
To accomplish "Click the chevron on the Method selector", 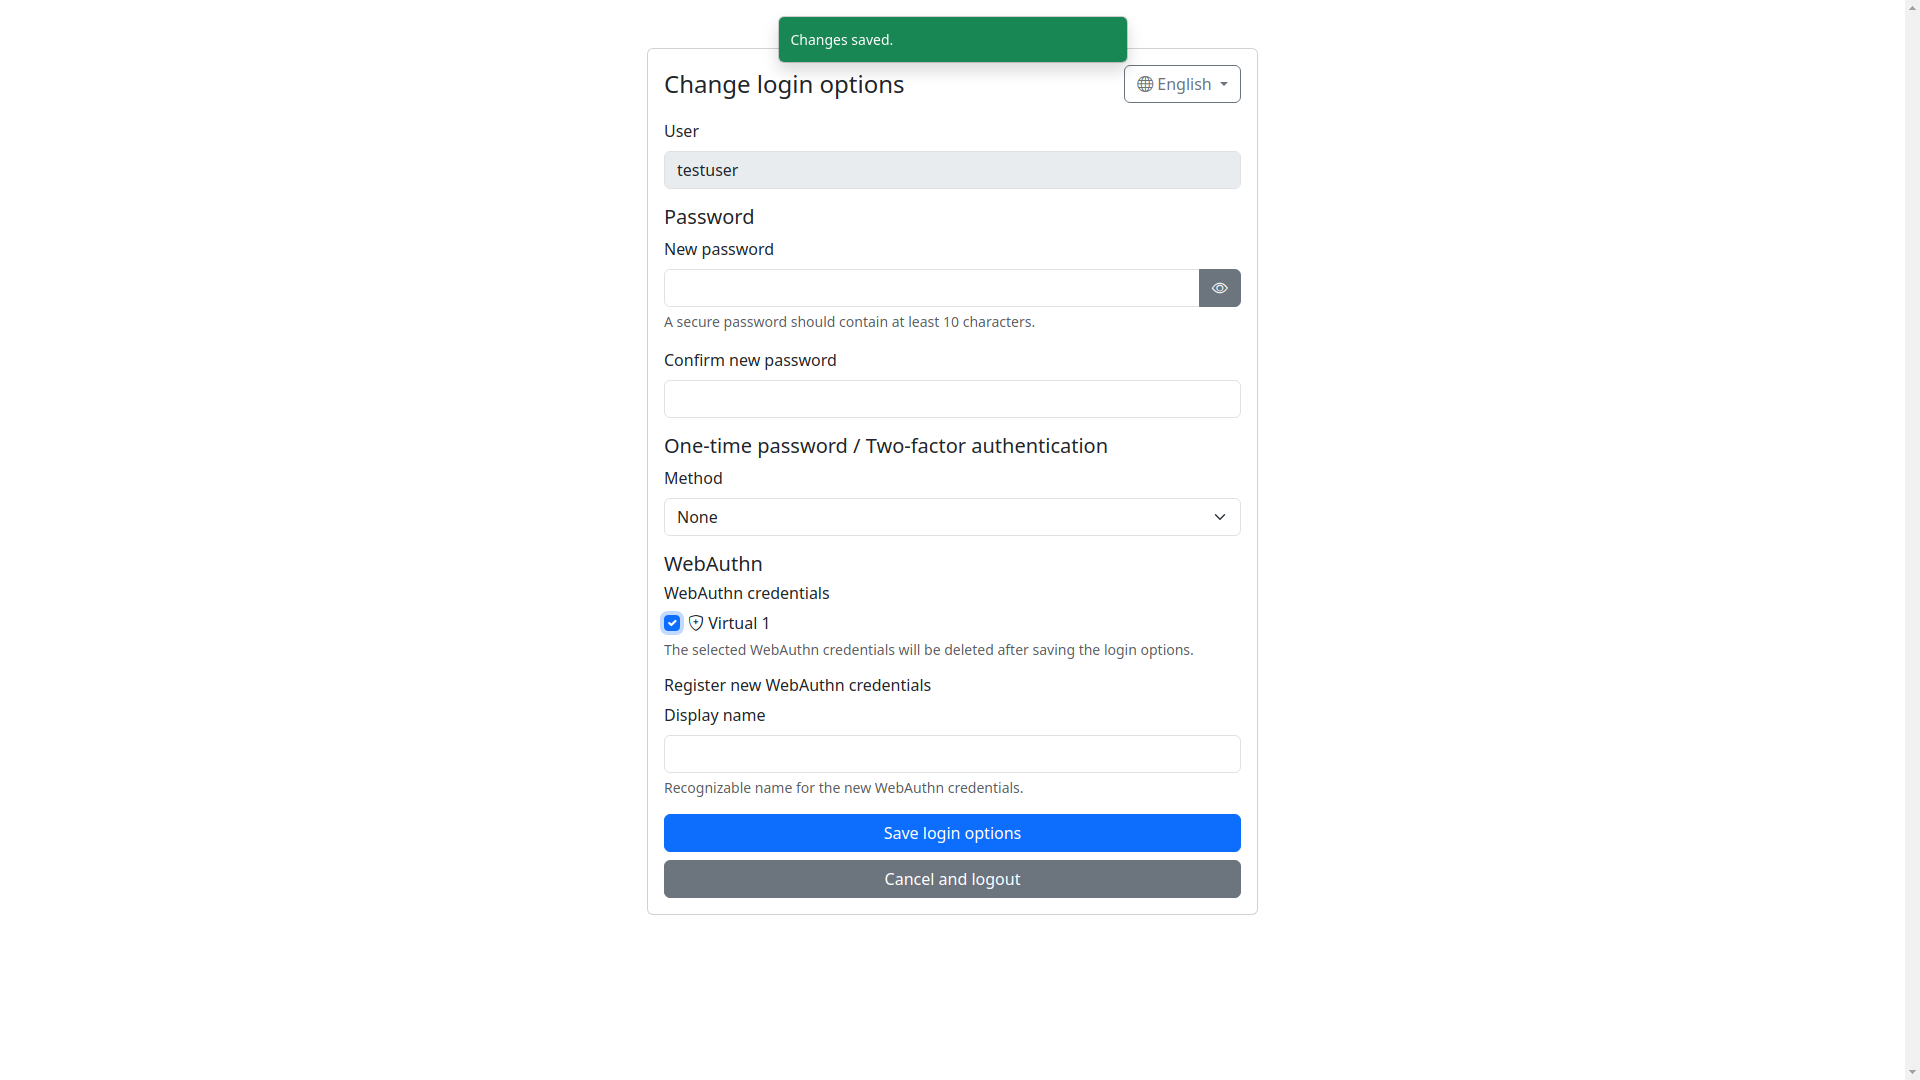I will (1219, 517).
